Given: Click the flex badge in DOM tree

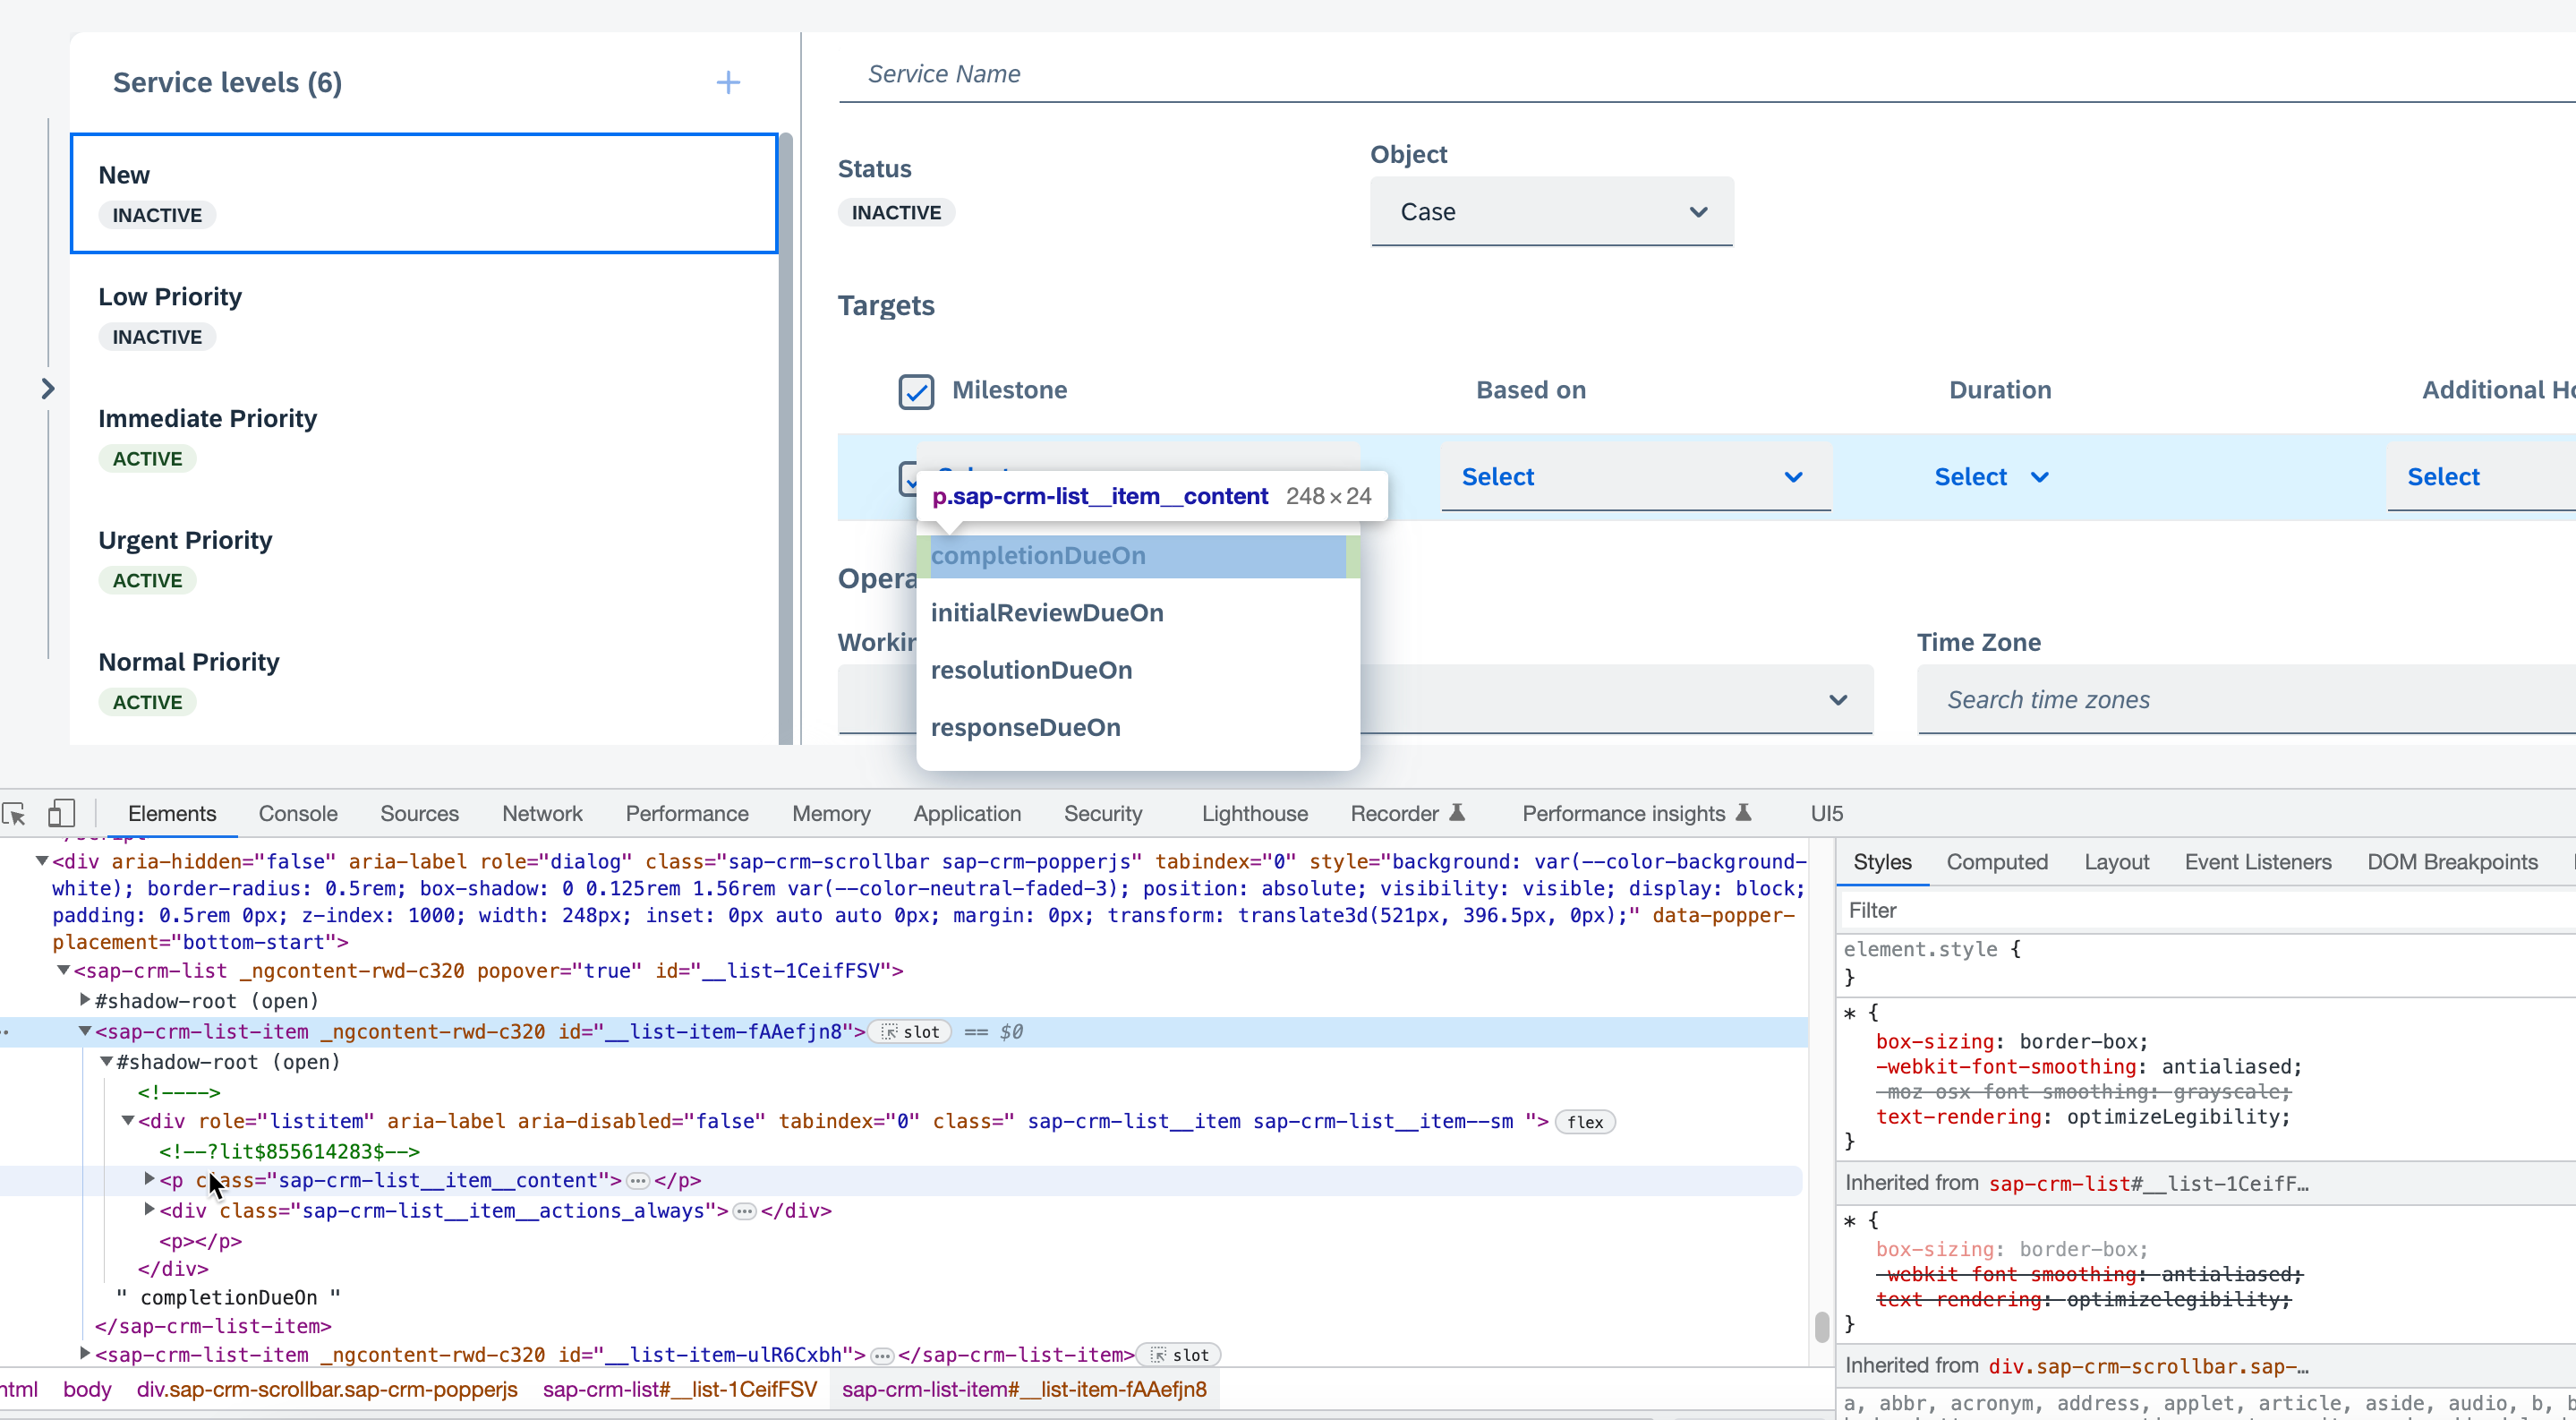Looking at the screenshot, I should [1585, 1122].
